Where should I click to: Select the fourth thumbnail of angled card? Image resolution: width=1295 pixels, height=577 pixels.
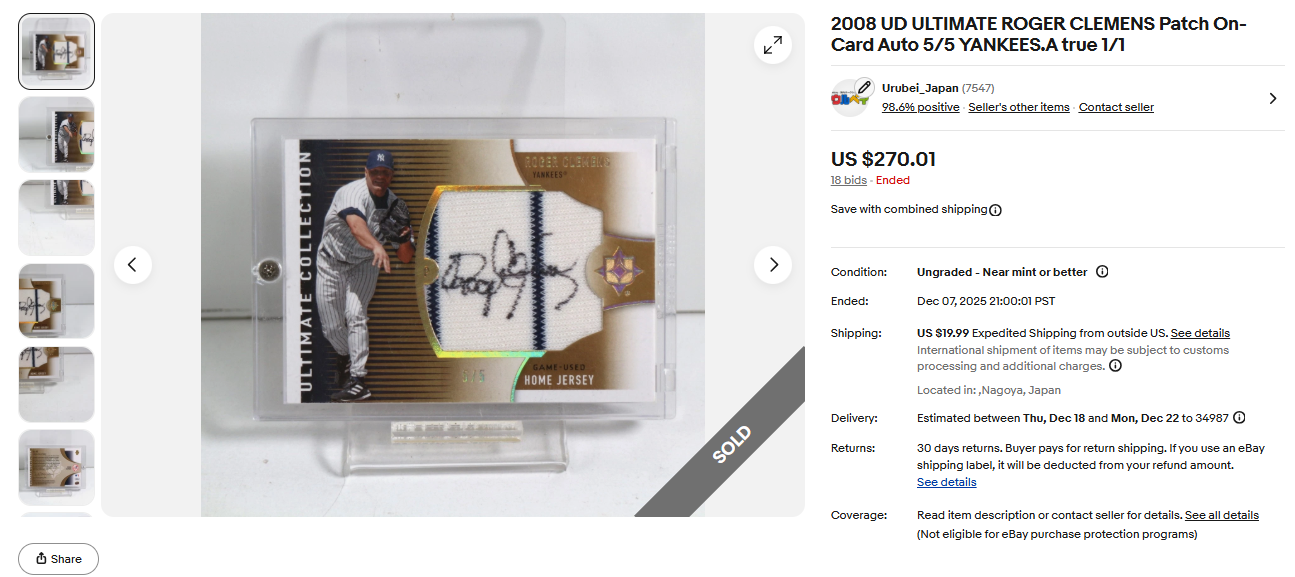pos(57,301)
